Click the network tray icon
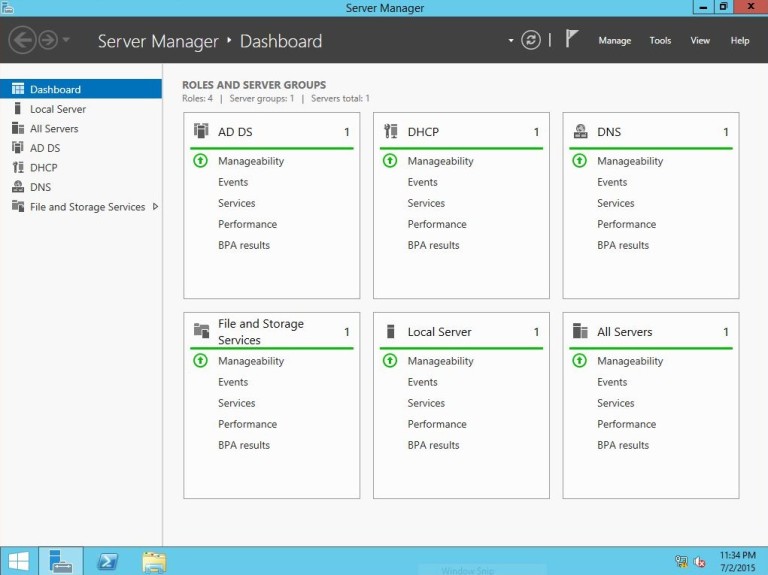The height and width of the screenshot is (575, 768). pyautogui.click(x=681, y=561)
